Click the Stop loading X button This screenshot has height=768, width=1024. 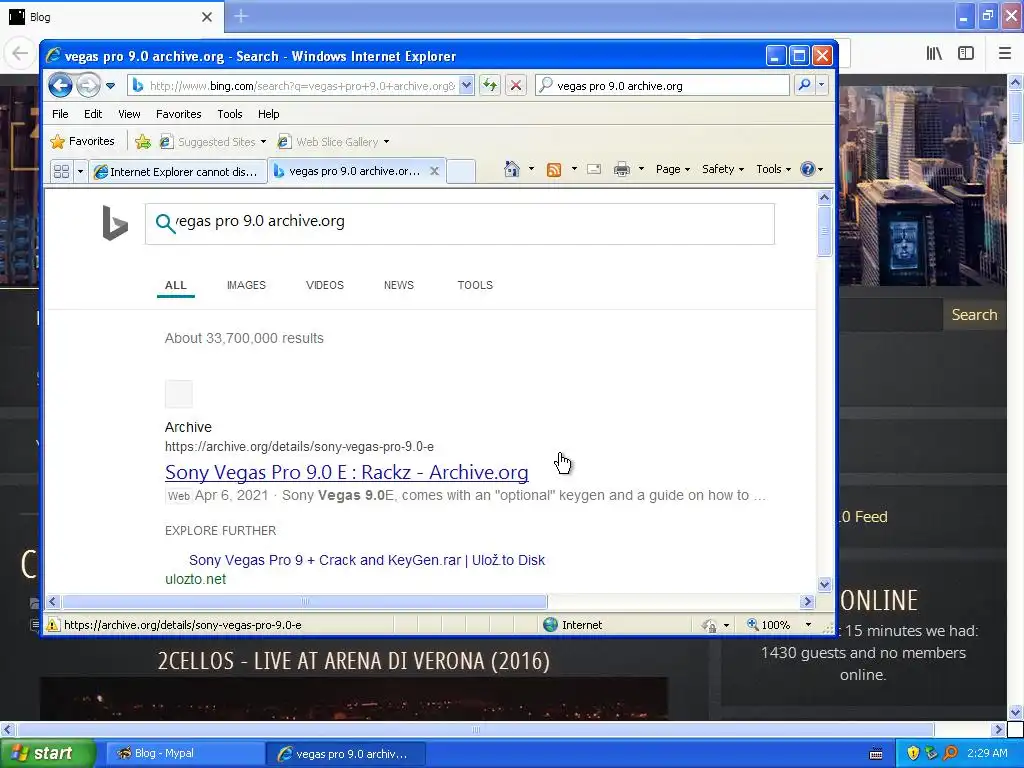tap(515, 85)
